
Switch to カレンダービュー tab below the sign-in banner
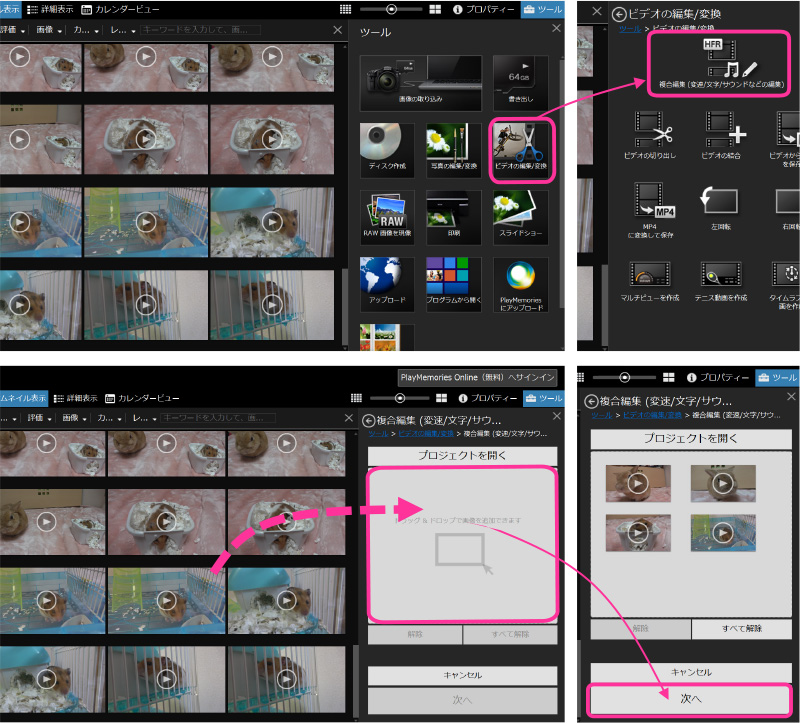click(x=142, y=398)
